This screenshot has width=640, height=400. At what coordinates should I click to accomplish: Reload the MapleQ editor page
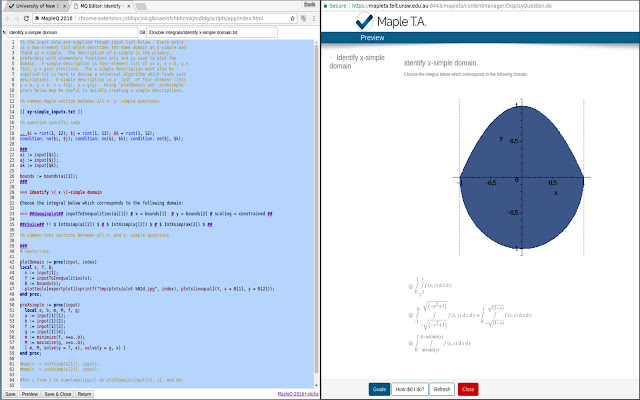26,18
